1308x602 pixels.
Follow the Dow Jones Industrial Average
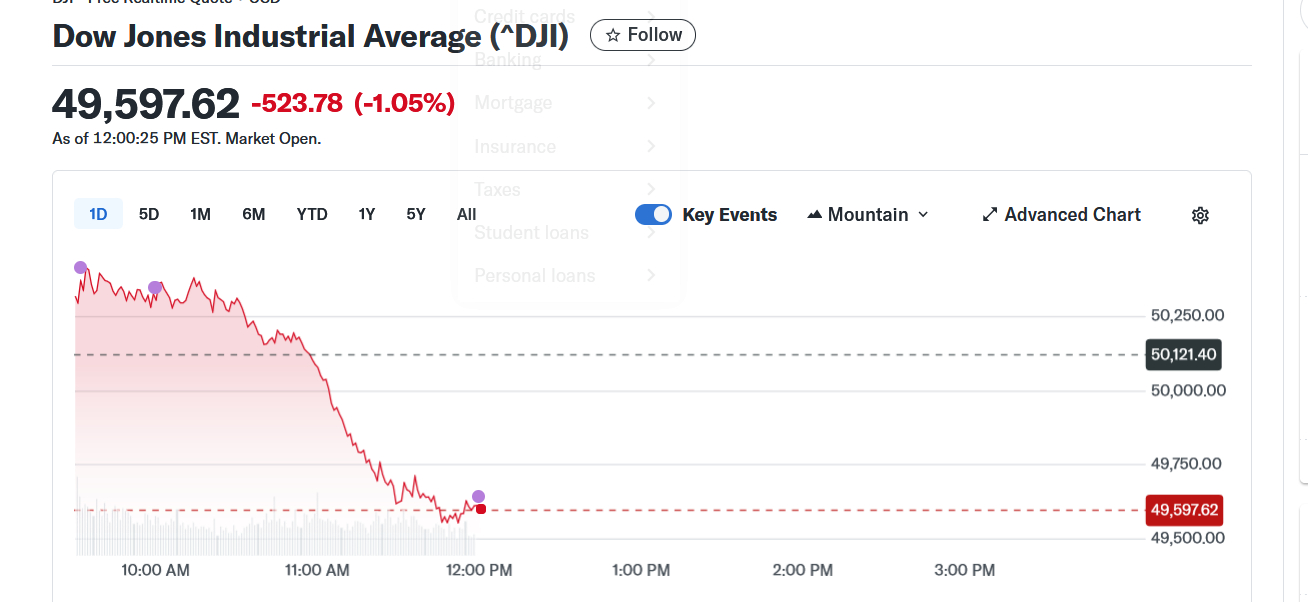(643, 35)
